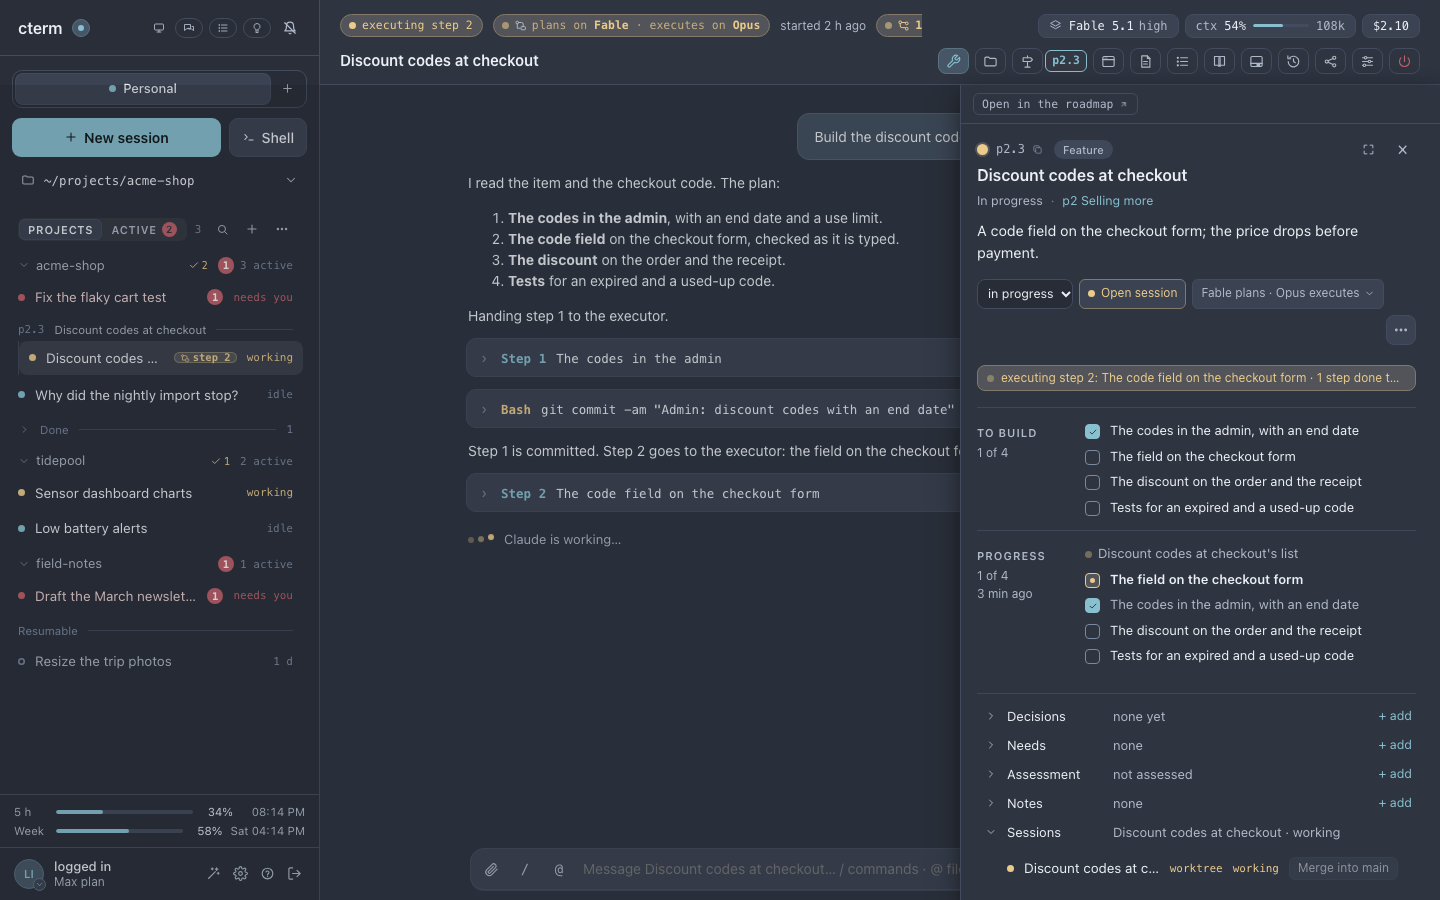Click the muted bell notifications icon

290,28
